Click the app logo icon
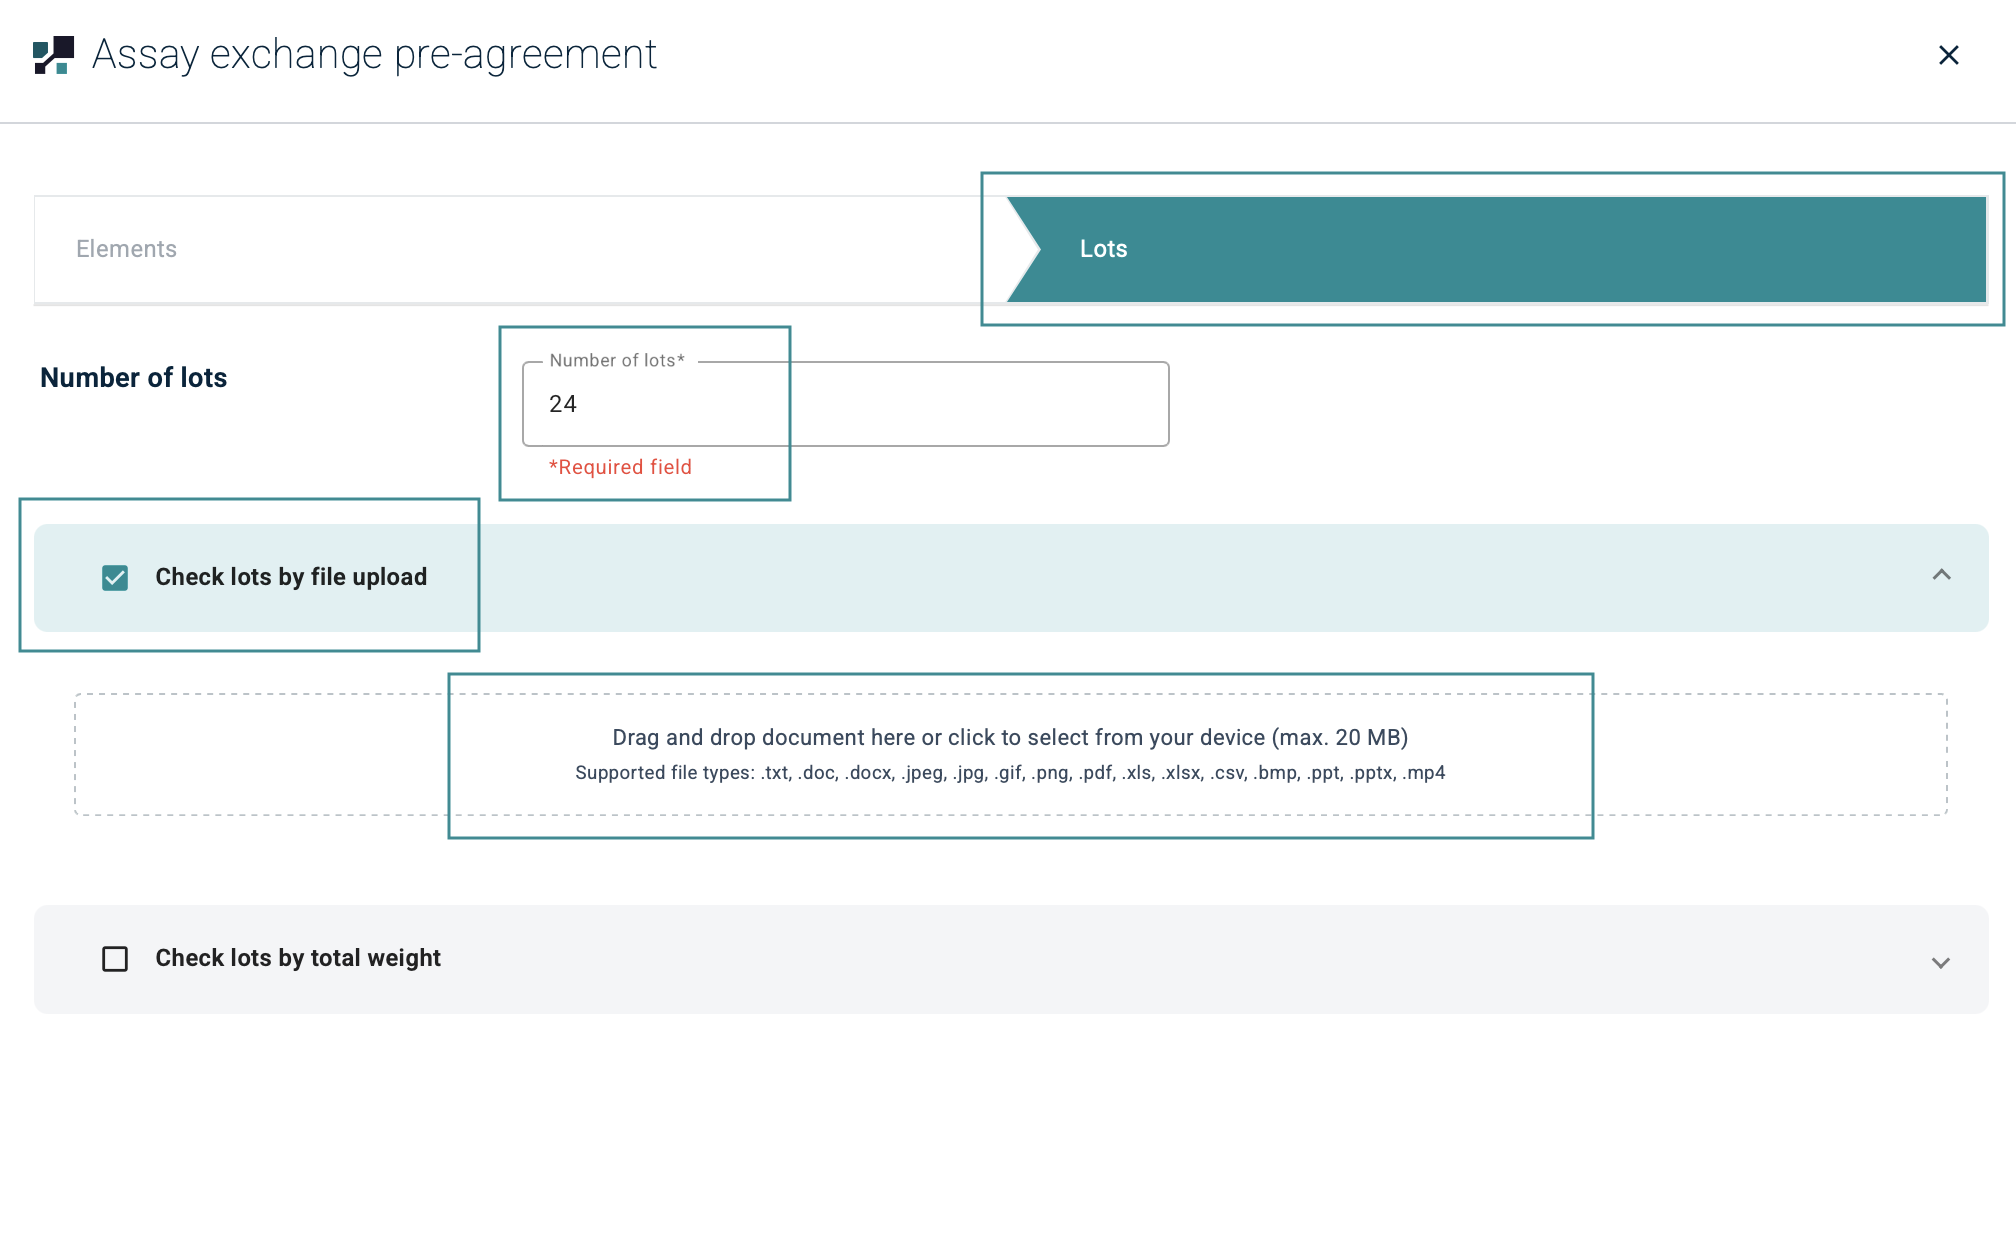The width and height of the screenshot is (2016, 1254). 54,55
